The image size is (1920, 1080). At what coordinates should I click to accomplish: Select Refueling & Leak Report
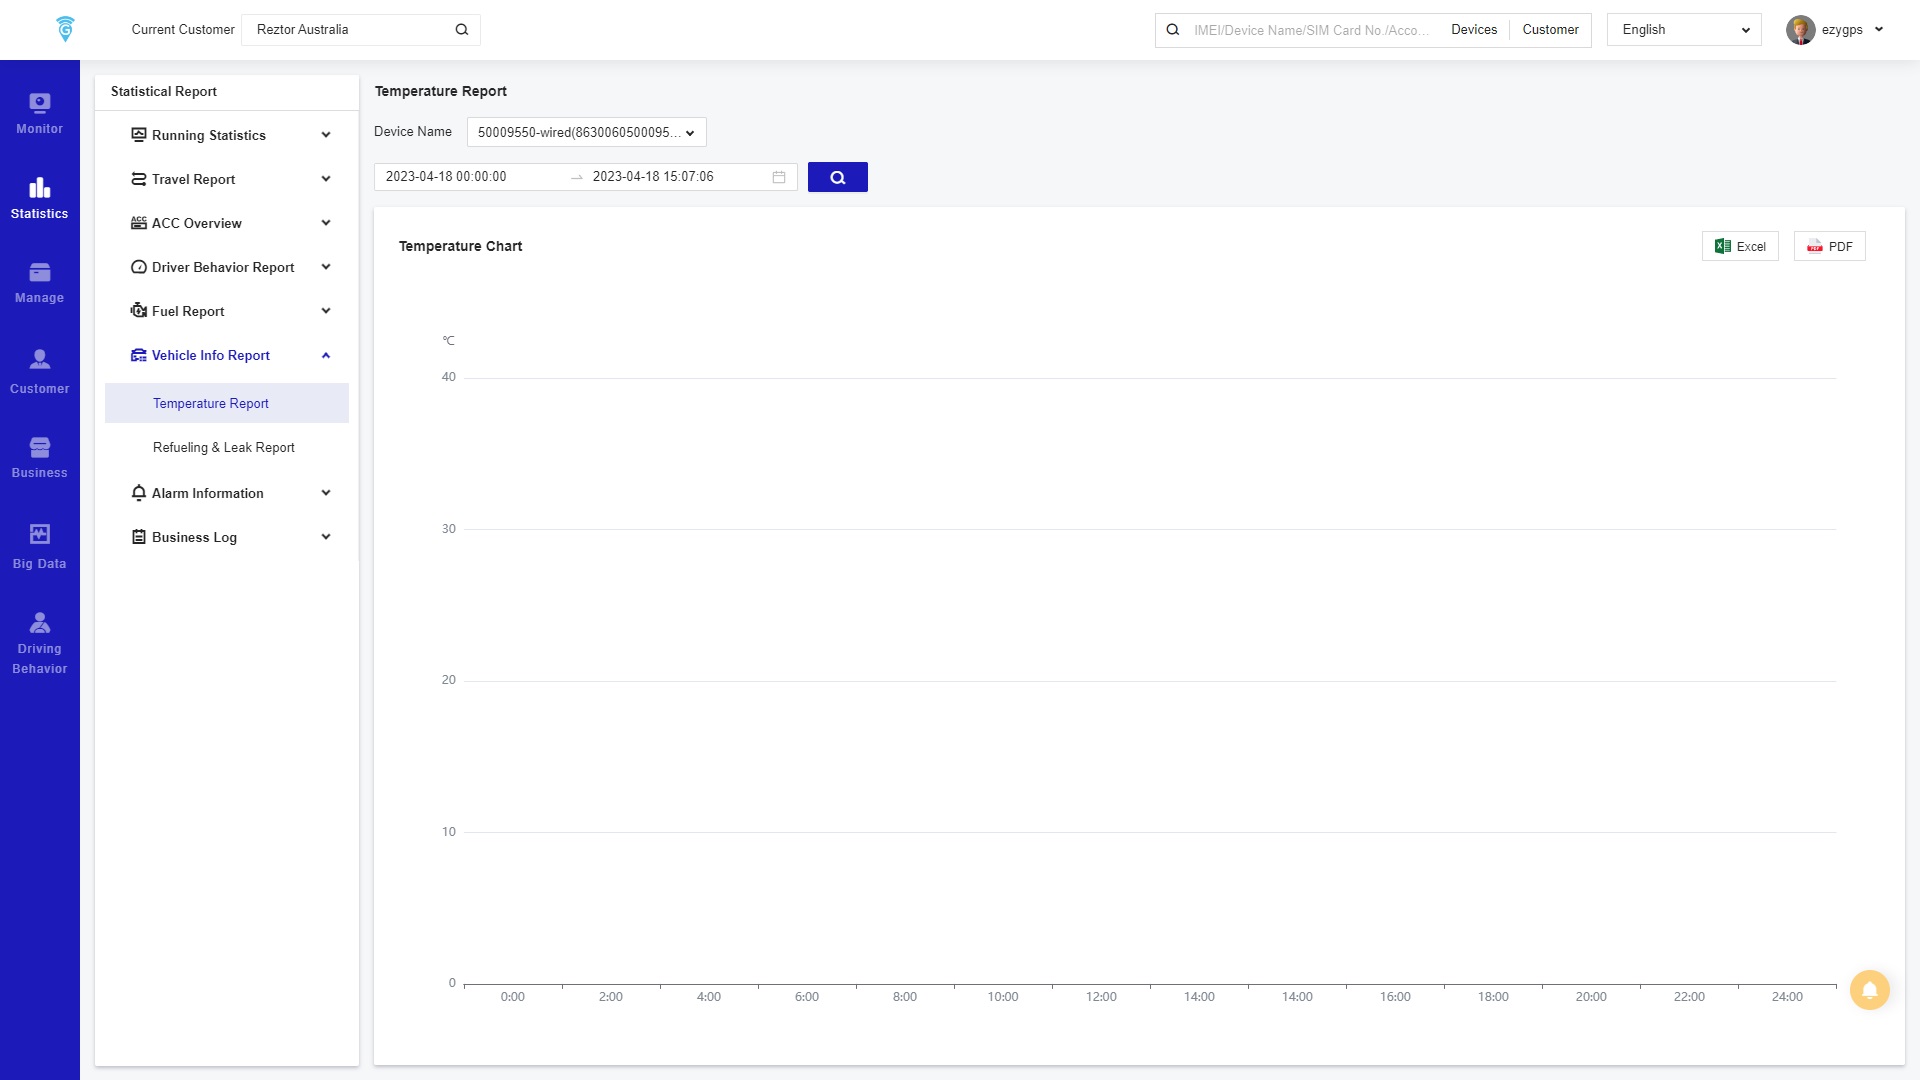pos(224,447)
